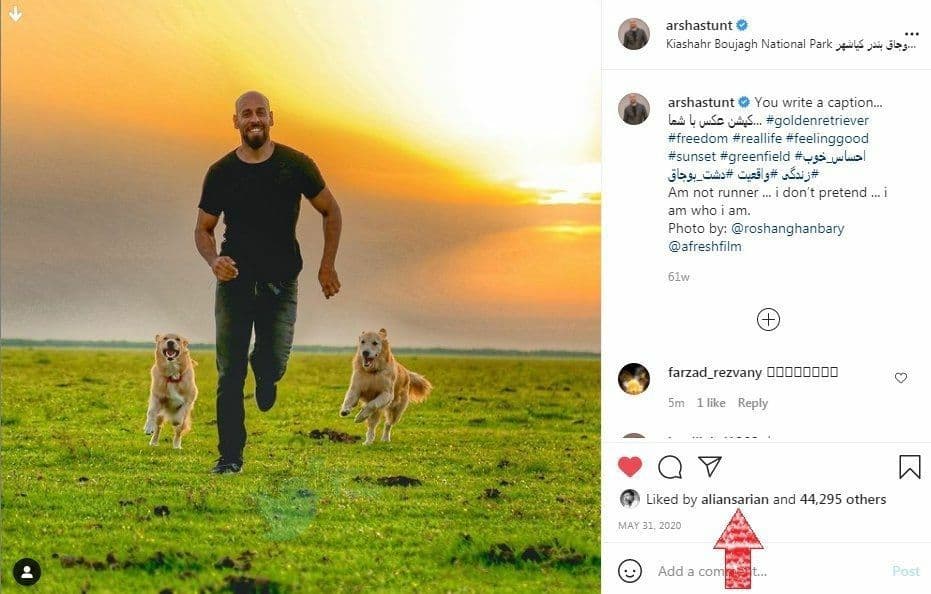Open the comment speech bubble icon

670,466
